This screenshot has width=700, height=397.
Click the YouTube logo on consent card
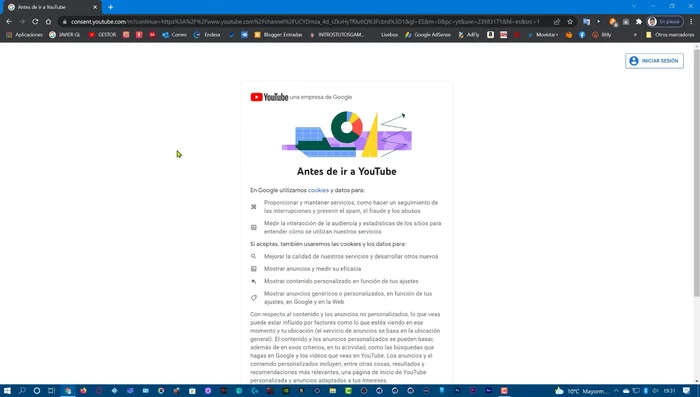269,97
